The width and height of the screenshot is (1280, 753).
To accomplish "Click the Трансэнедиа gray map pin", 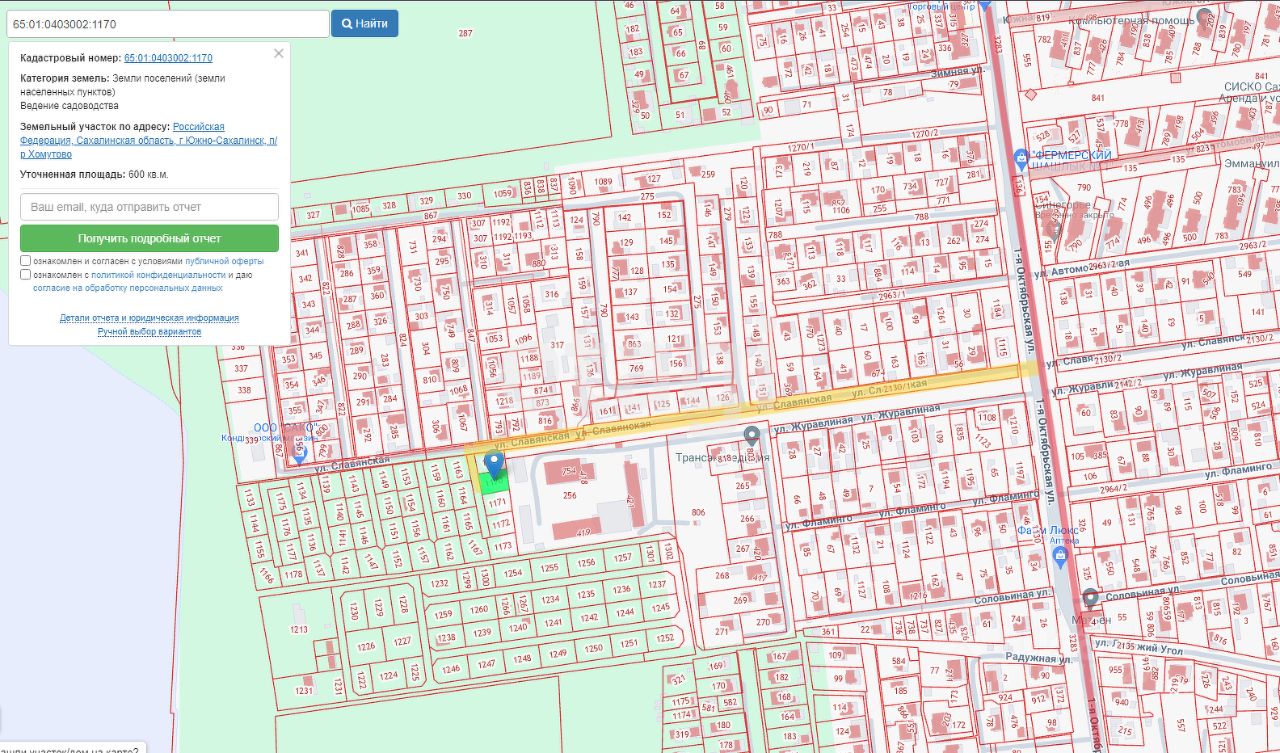I will click(751, 435).
